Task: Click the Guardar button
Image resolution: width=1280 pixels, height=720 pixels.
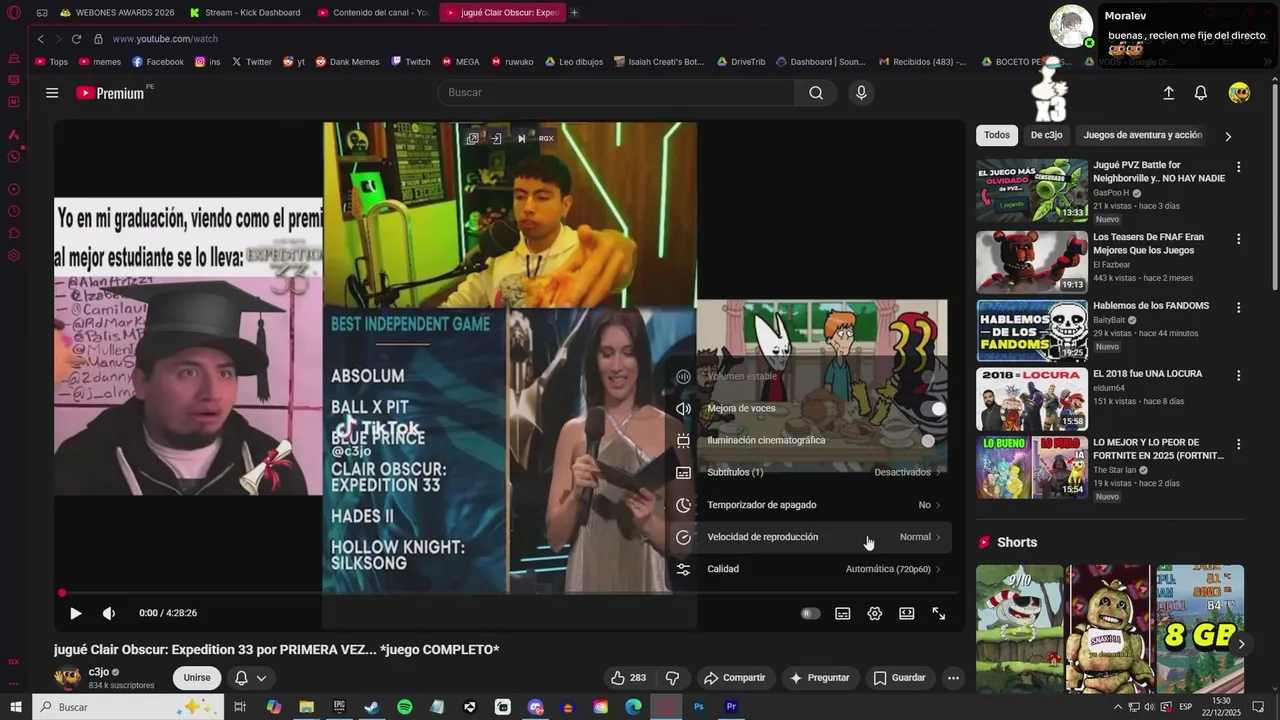Action: [x=900, y=678]
